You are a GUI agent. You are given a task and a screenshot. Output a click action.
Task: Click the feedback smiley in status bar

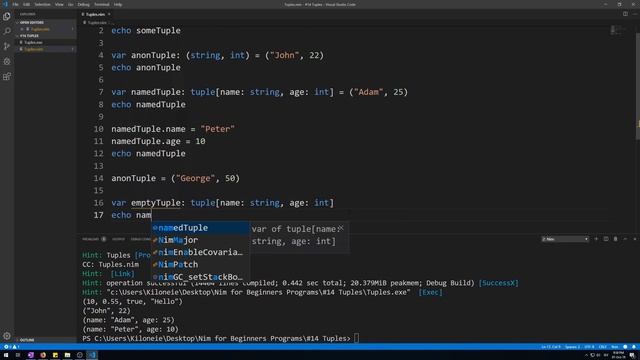(625, 347)
